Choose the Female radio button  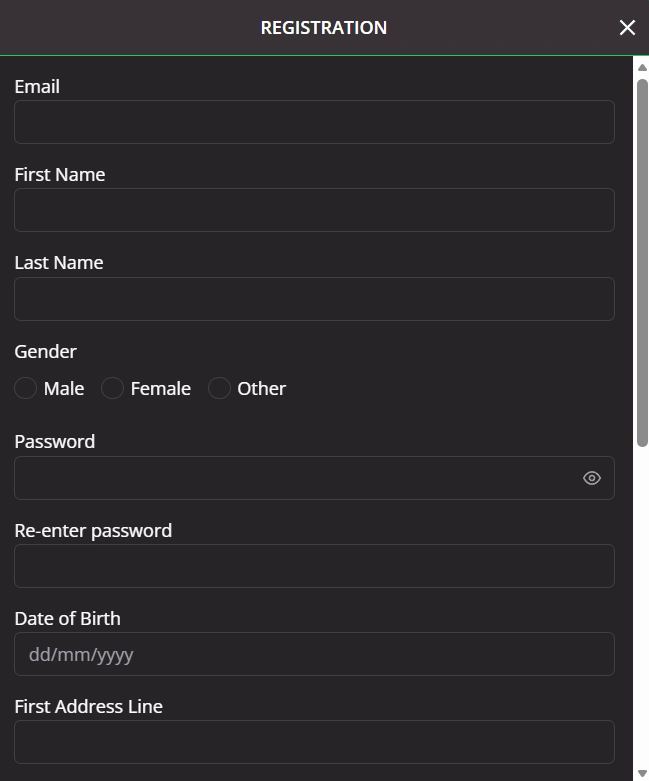113,388
